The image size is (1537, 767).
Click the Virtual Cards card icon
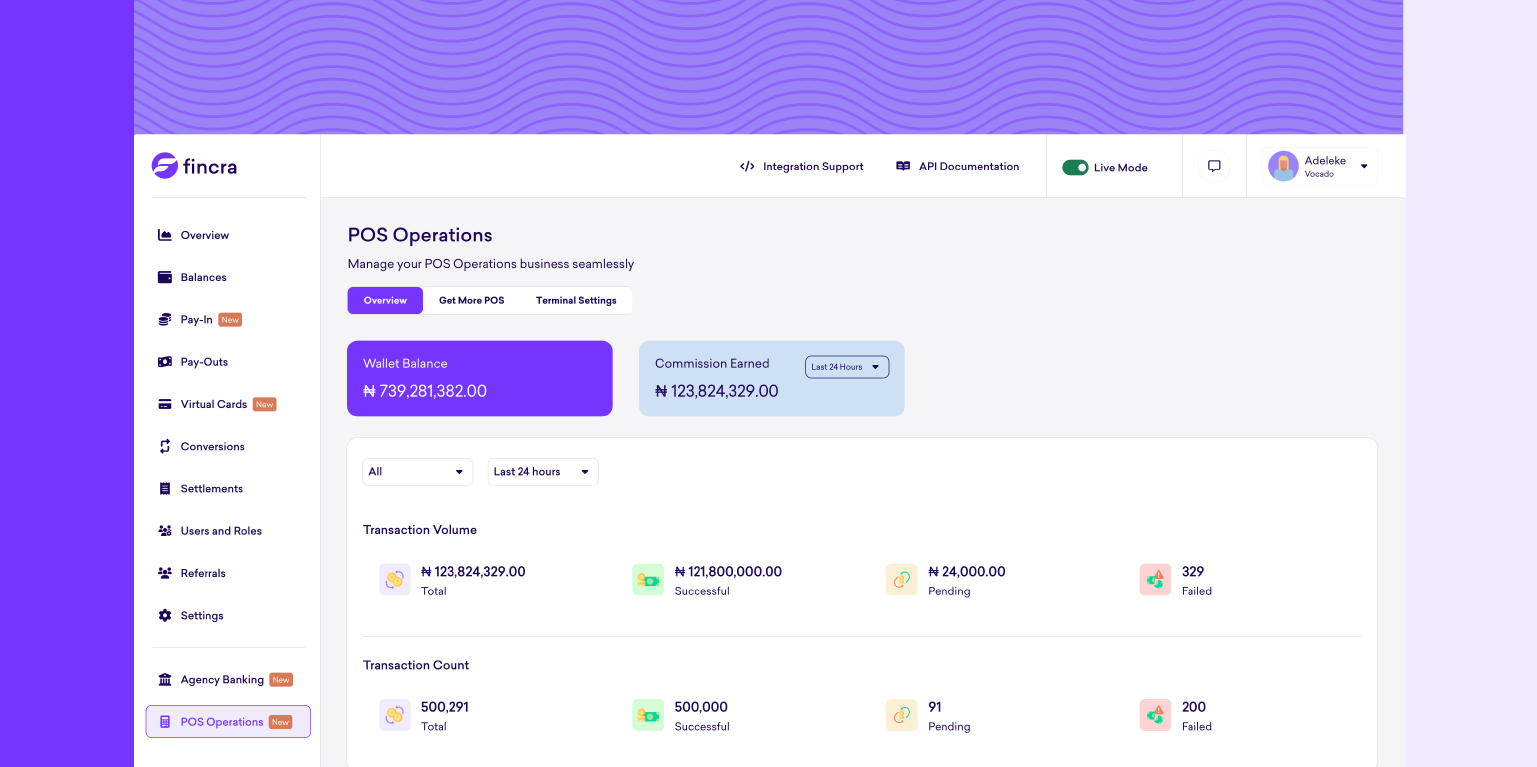click(x=165, y=404)
